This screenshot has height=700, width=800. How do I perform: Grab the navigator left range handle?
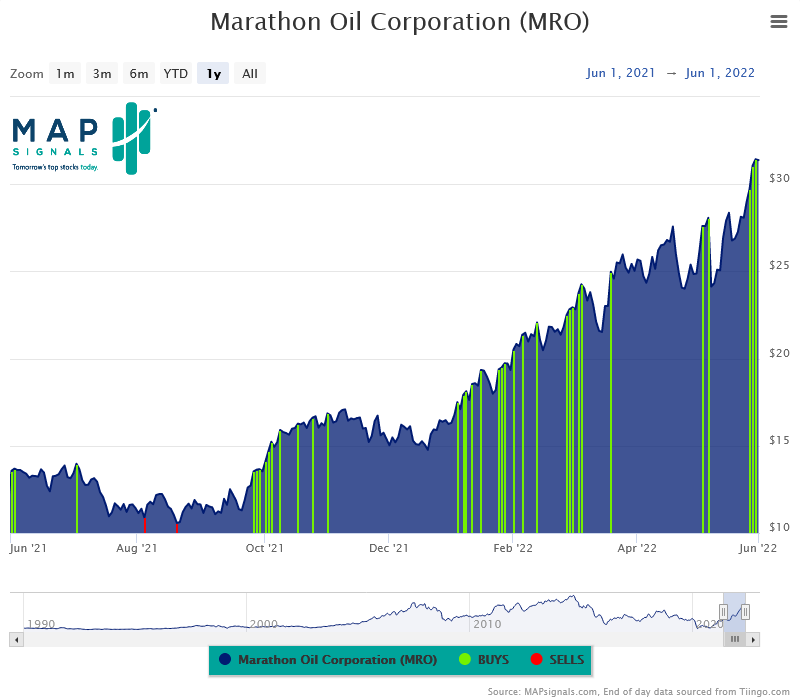723,611
